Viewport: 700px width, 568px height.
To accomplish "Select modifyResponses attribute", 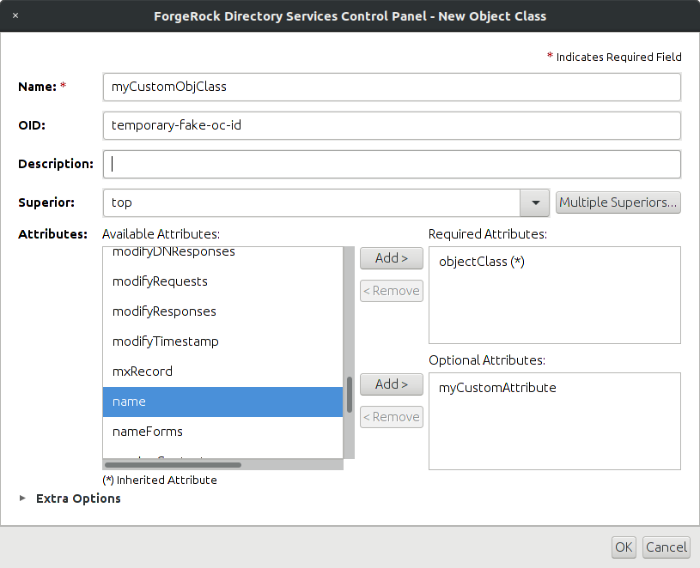I will [x=223, y=312].
